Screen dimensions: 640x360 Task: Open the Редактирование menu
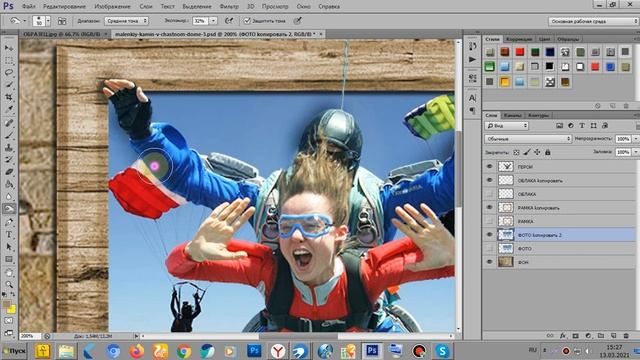[64, 7]
